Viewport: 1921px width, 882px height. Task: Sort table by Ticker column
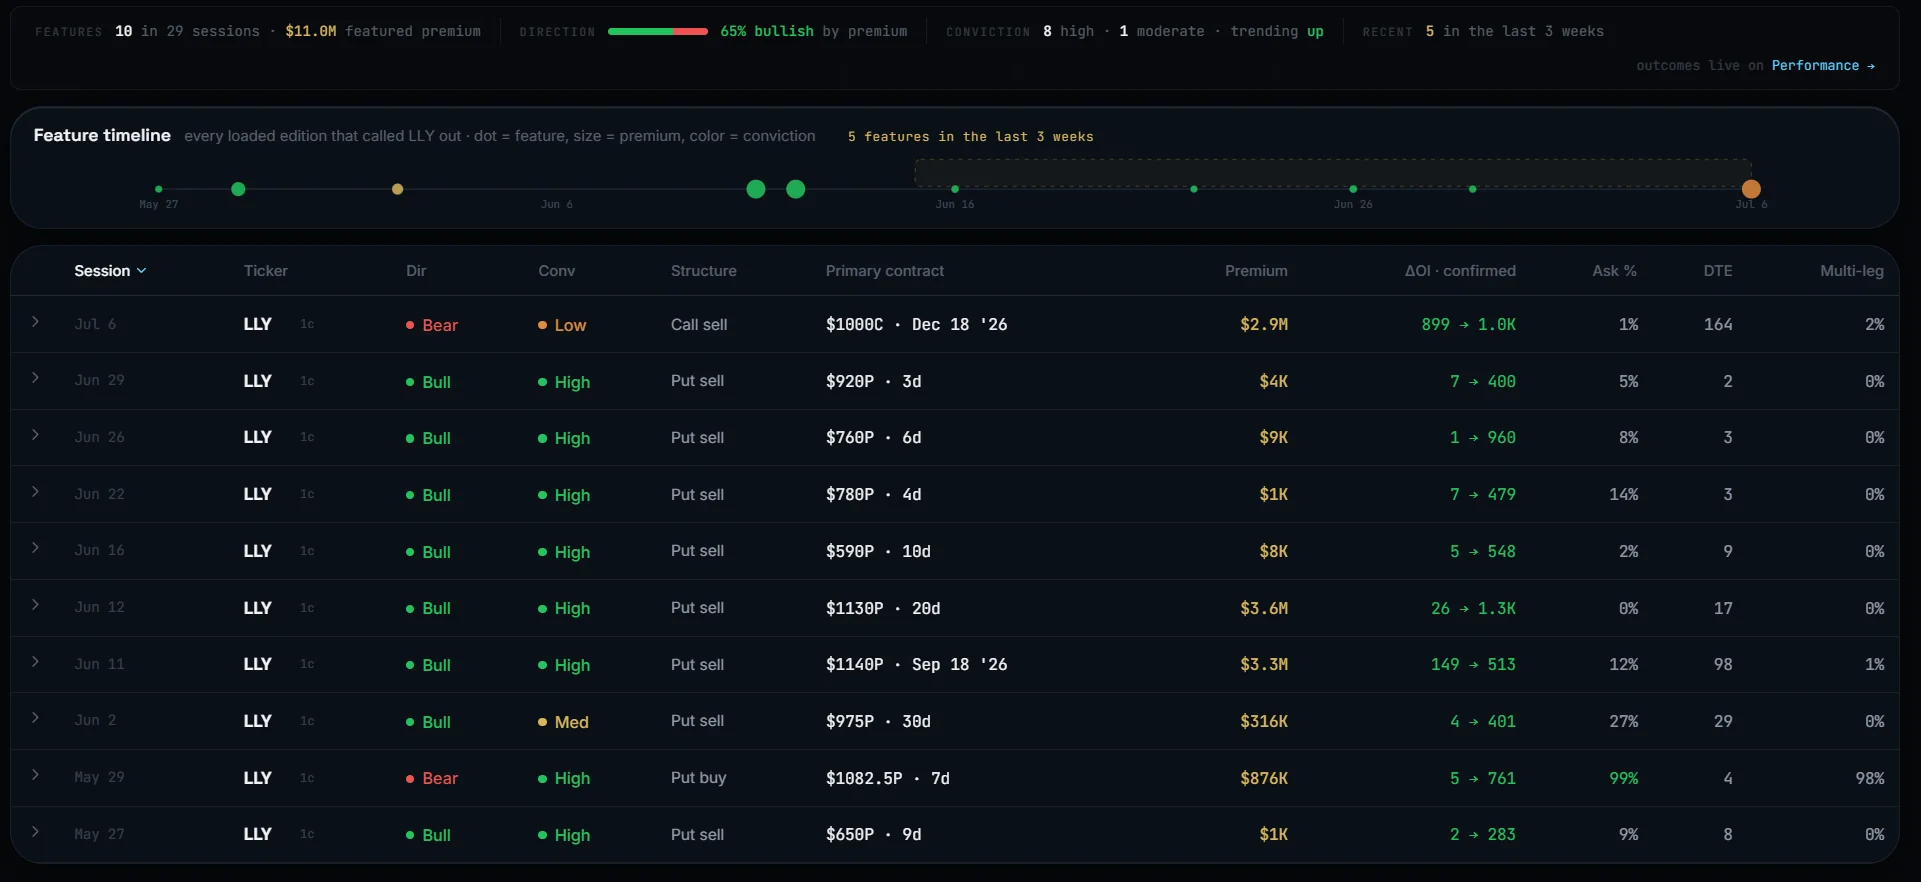[266, 271]
